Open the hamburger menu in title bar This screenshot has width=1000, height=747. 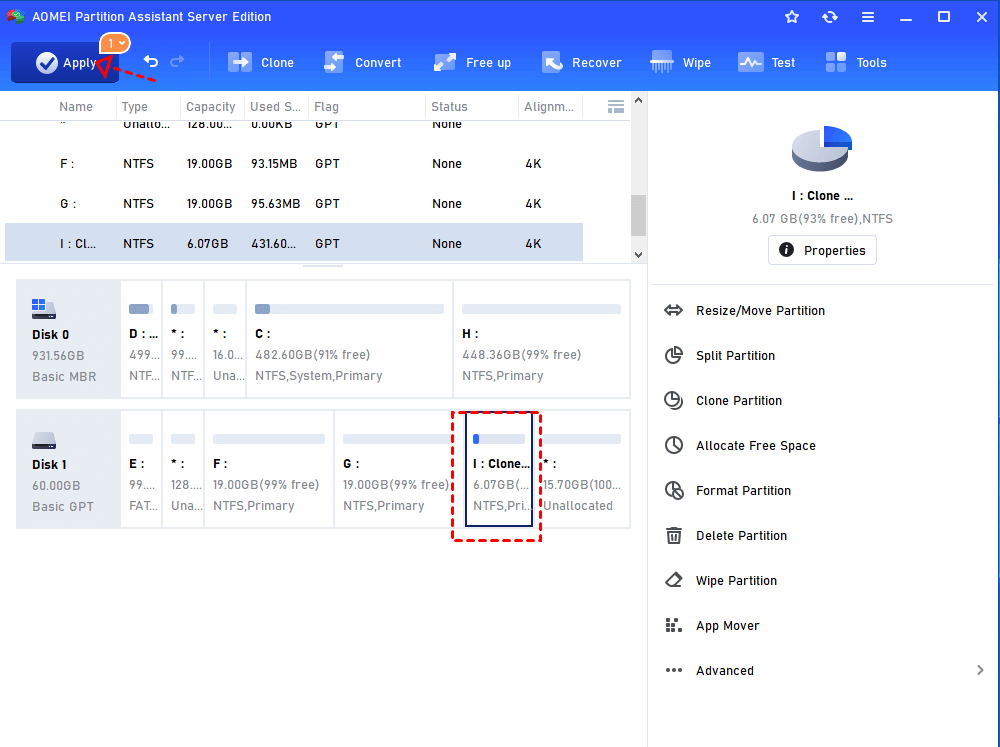coord(868,17)
